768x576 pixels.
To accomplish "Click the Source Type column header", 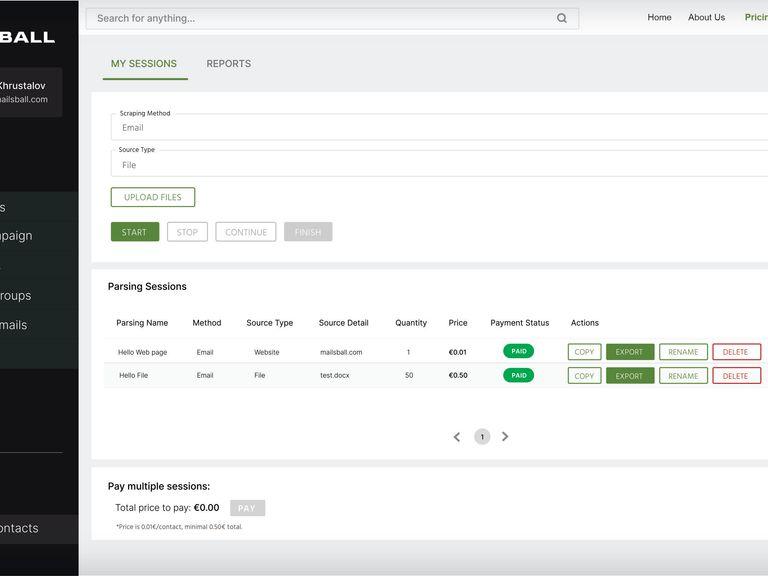I will [x=269, y=323].
